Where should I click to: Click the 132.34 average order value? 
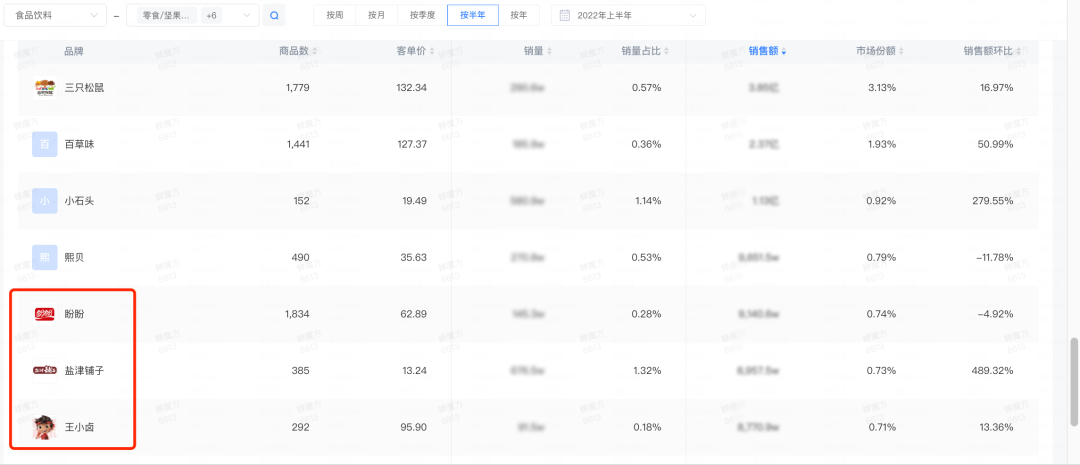(x=412, y=87)
